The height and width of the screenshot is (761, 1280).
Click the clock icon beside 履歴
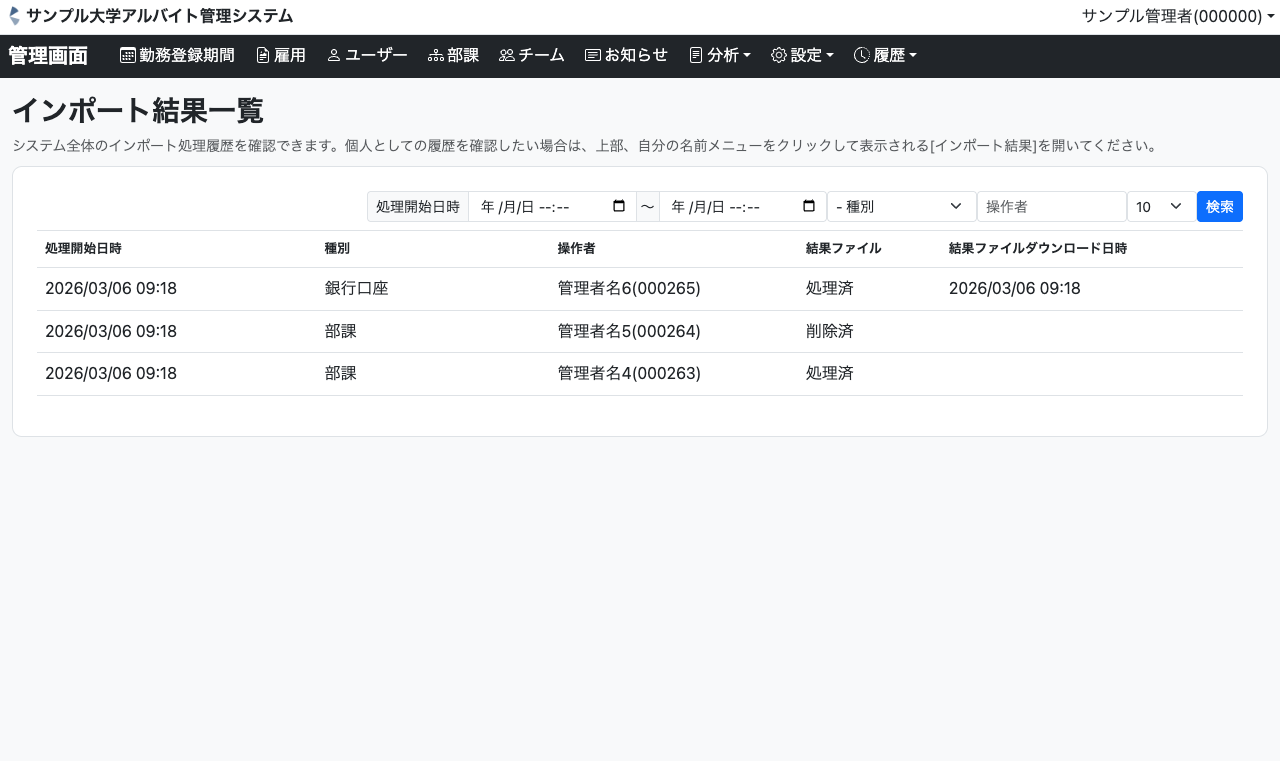[862, 56]
